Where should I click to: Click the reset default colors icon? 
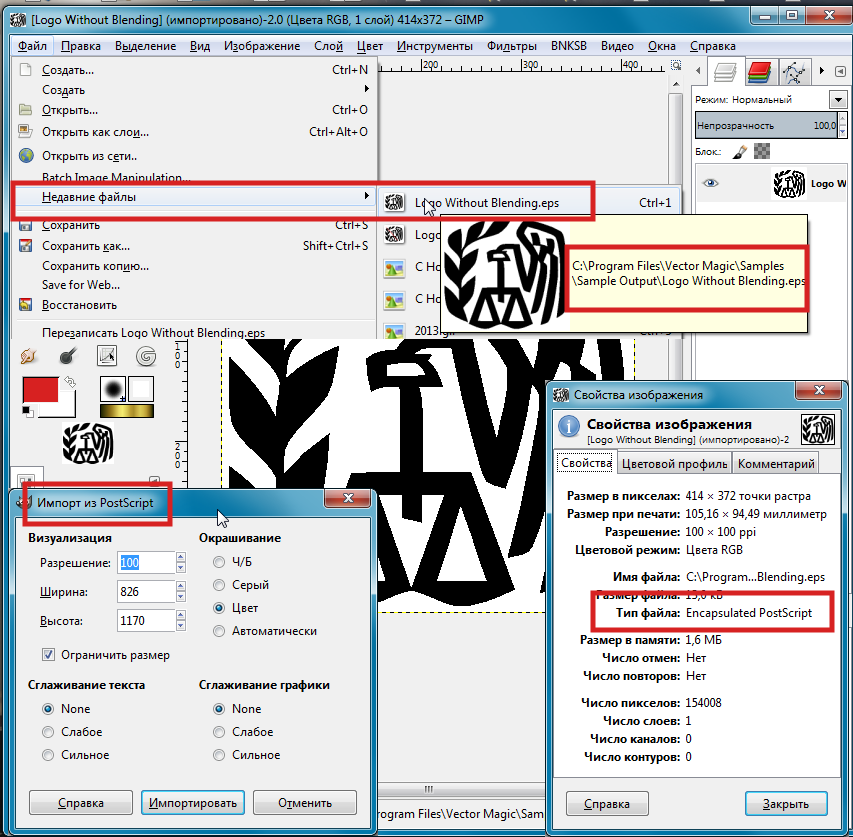(x=27, y=411)
